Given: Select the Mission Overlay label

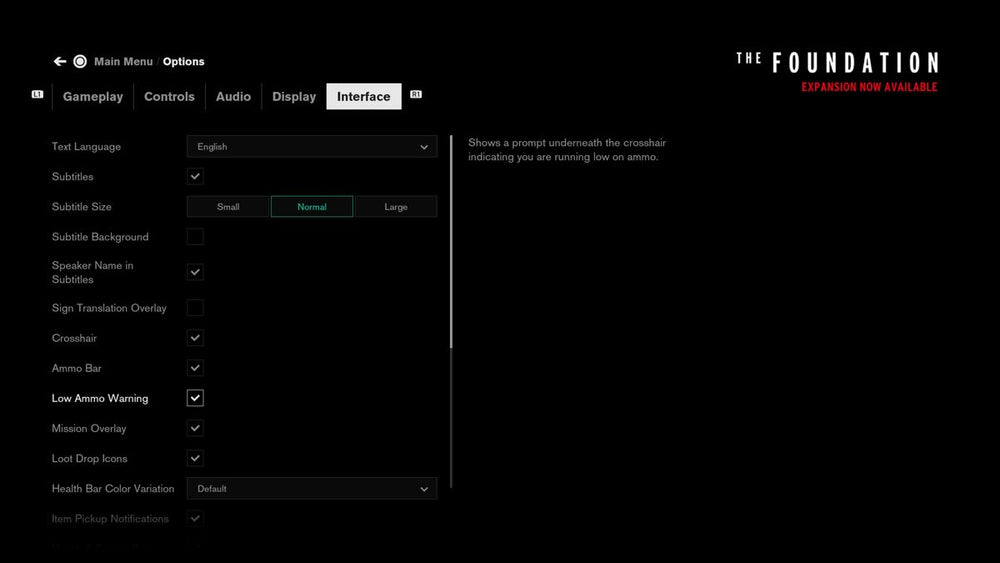Looking at the screenshot, I should 89,428.
